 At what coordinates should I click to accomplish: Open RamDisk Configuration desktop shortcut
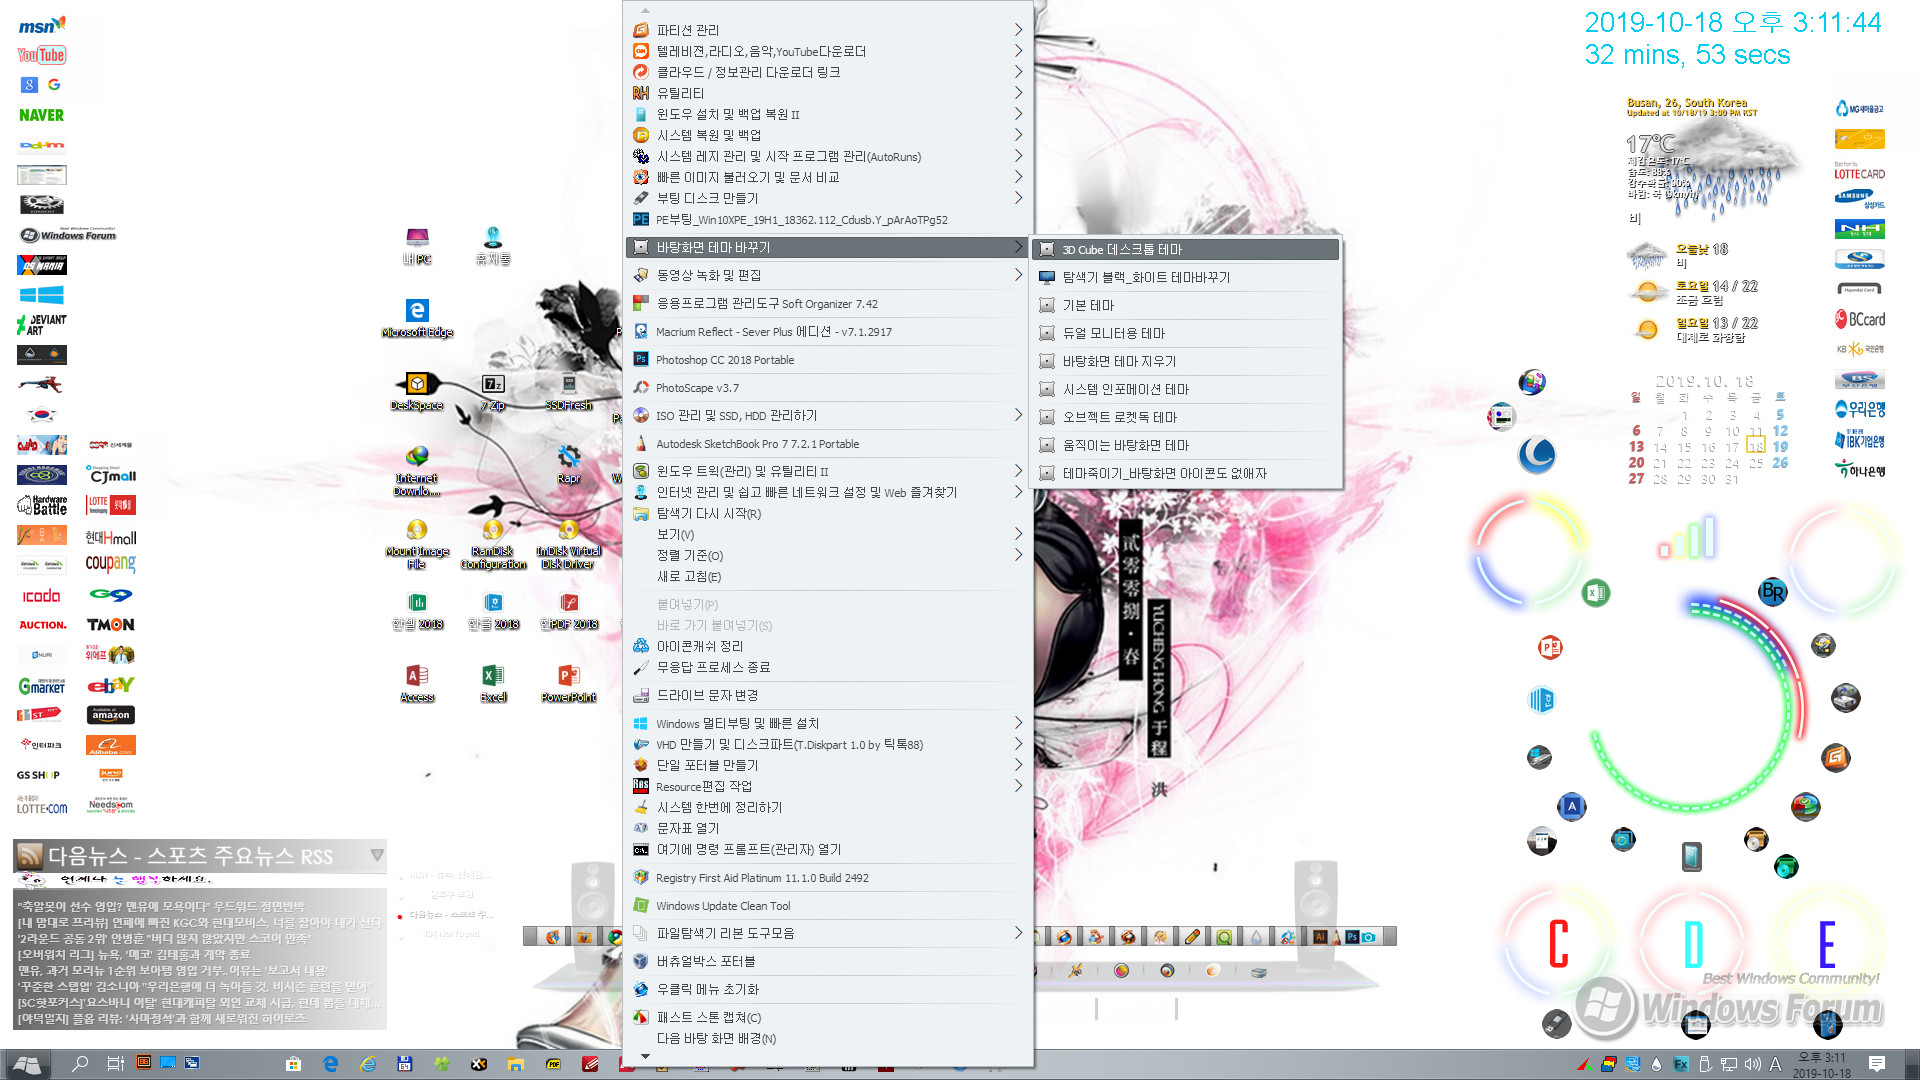(493, 544)
